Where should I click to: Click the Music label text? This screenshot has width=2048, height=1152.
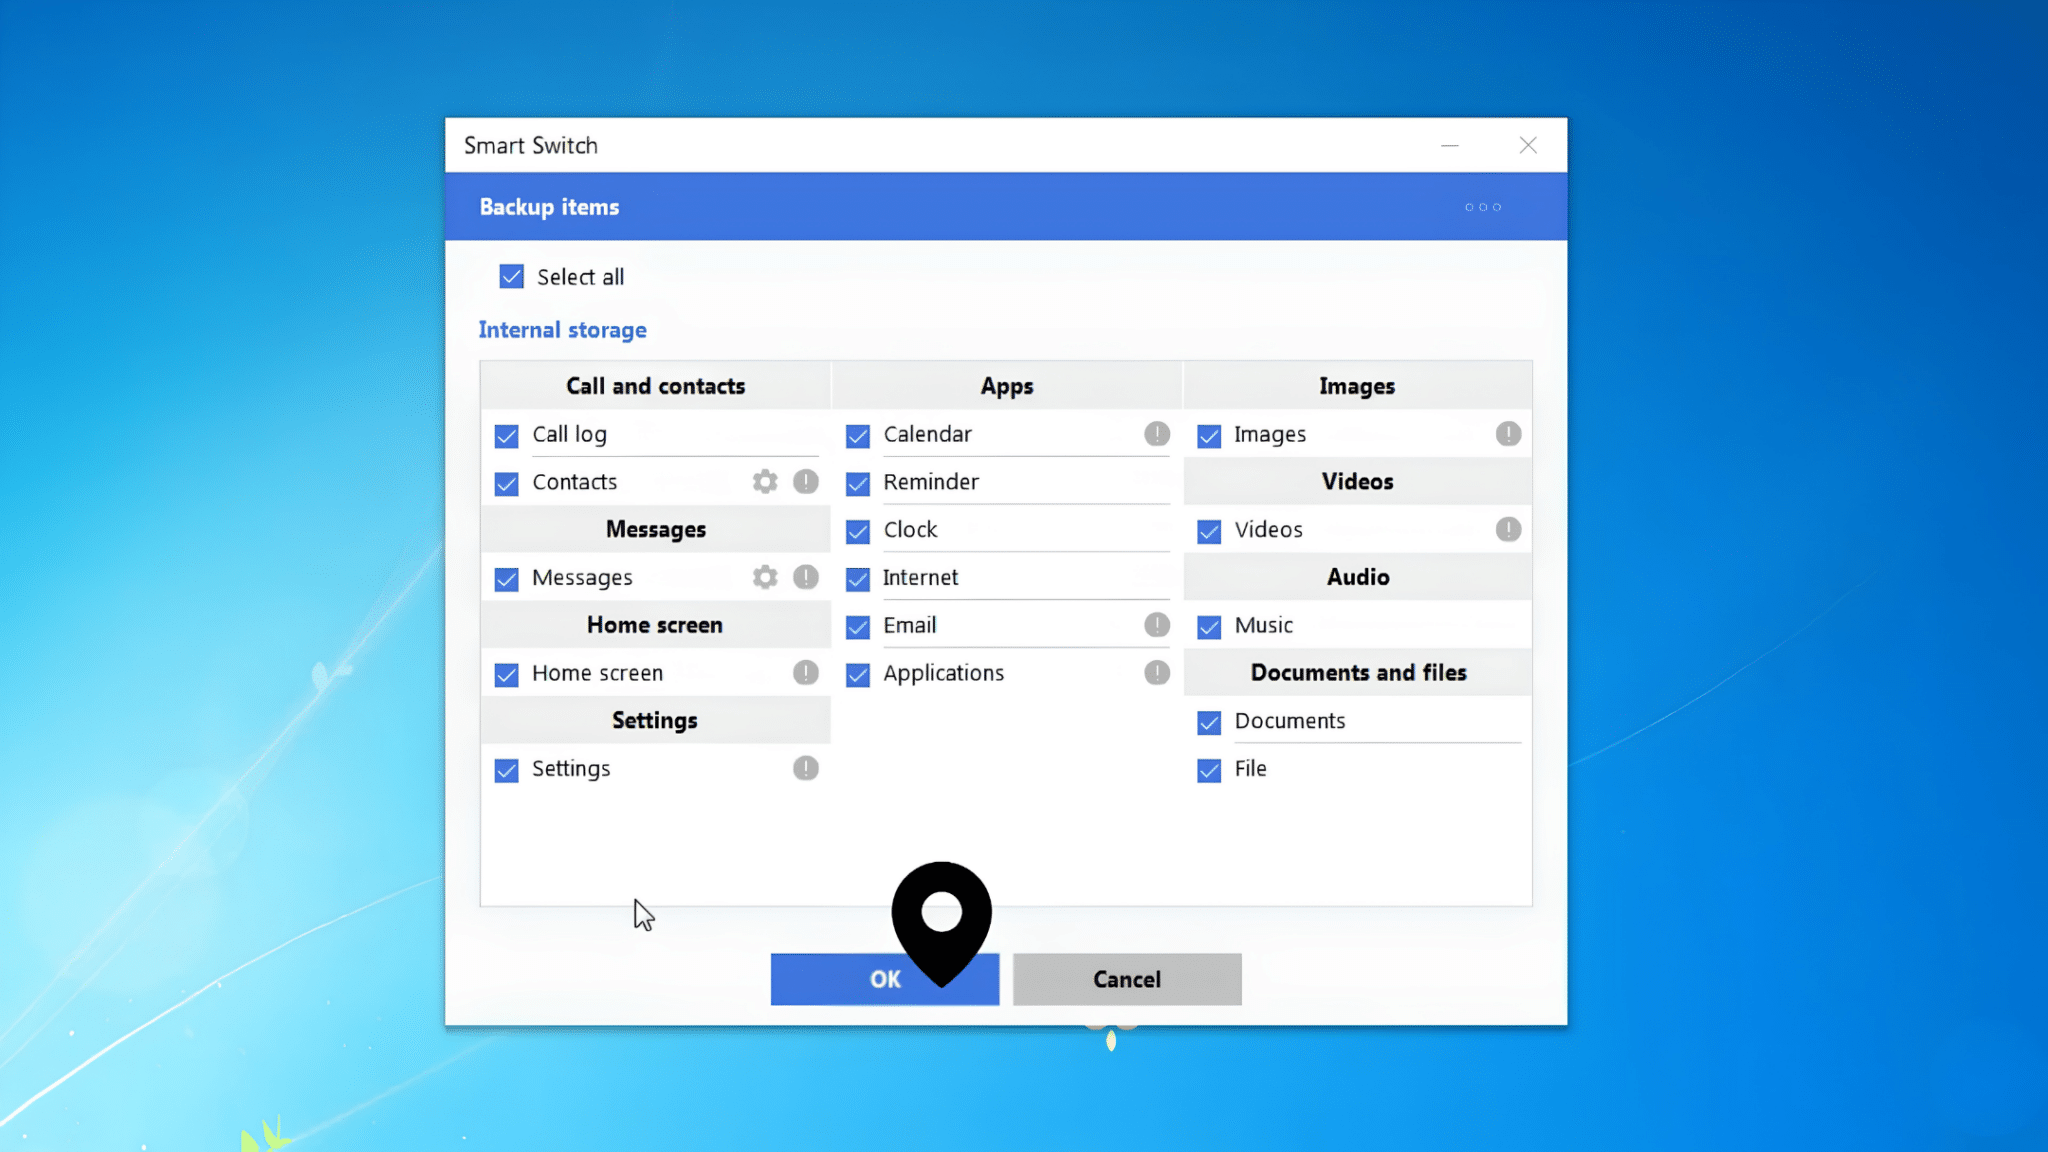click(1264, 625)
